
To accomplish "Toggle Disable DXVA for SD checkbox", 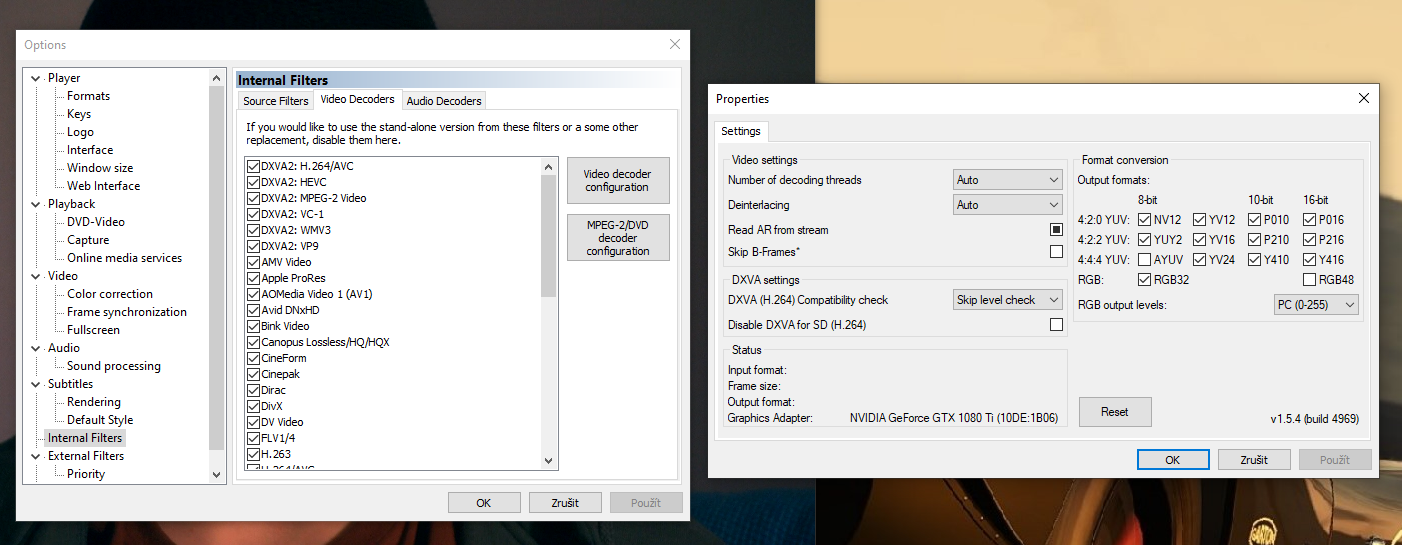I will click(x=1056, y=325).
